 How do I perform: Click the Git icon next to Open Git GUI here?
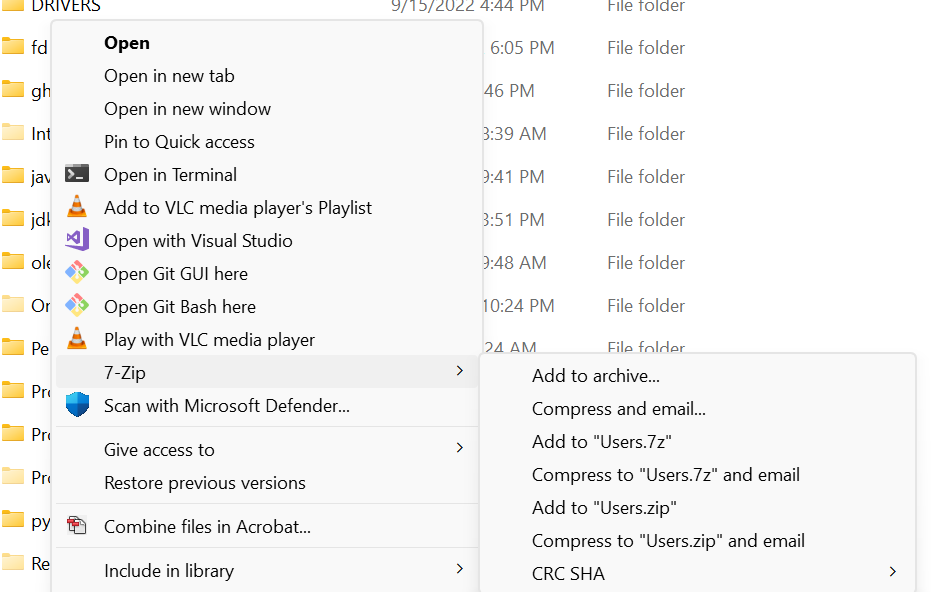coord(77,273)
